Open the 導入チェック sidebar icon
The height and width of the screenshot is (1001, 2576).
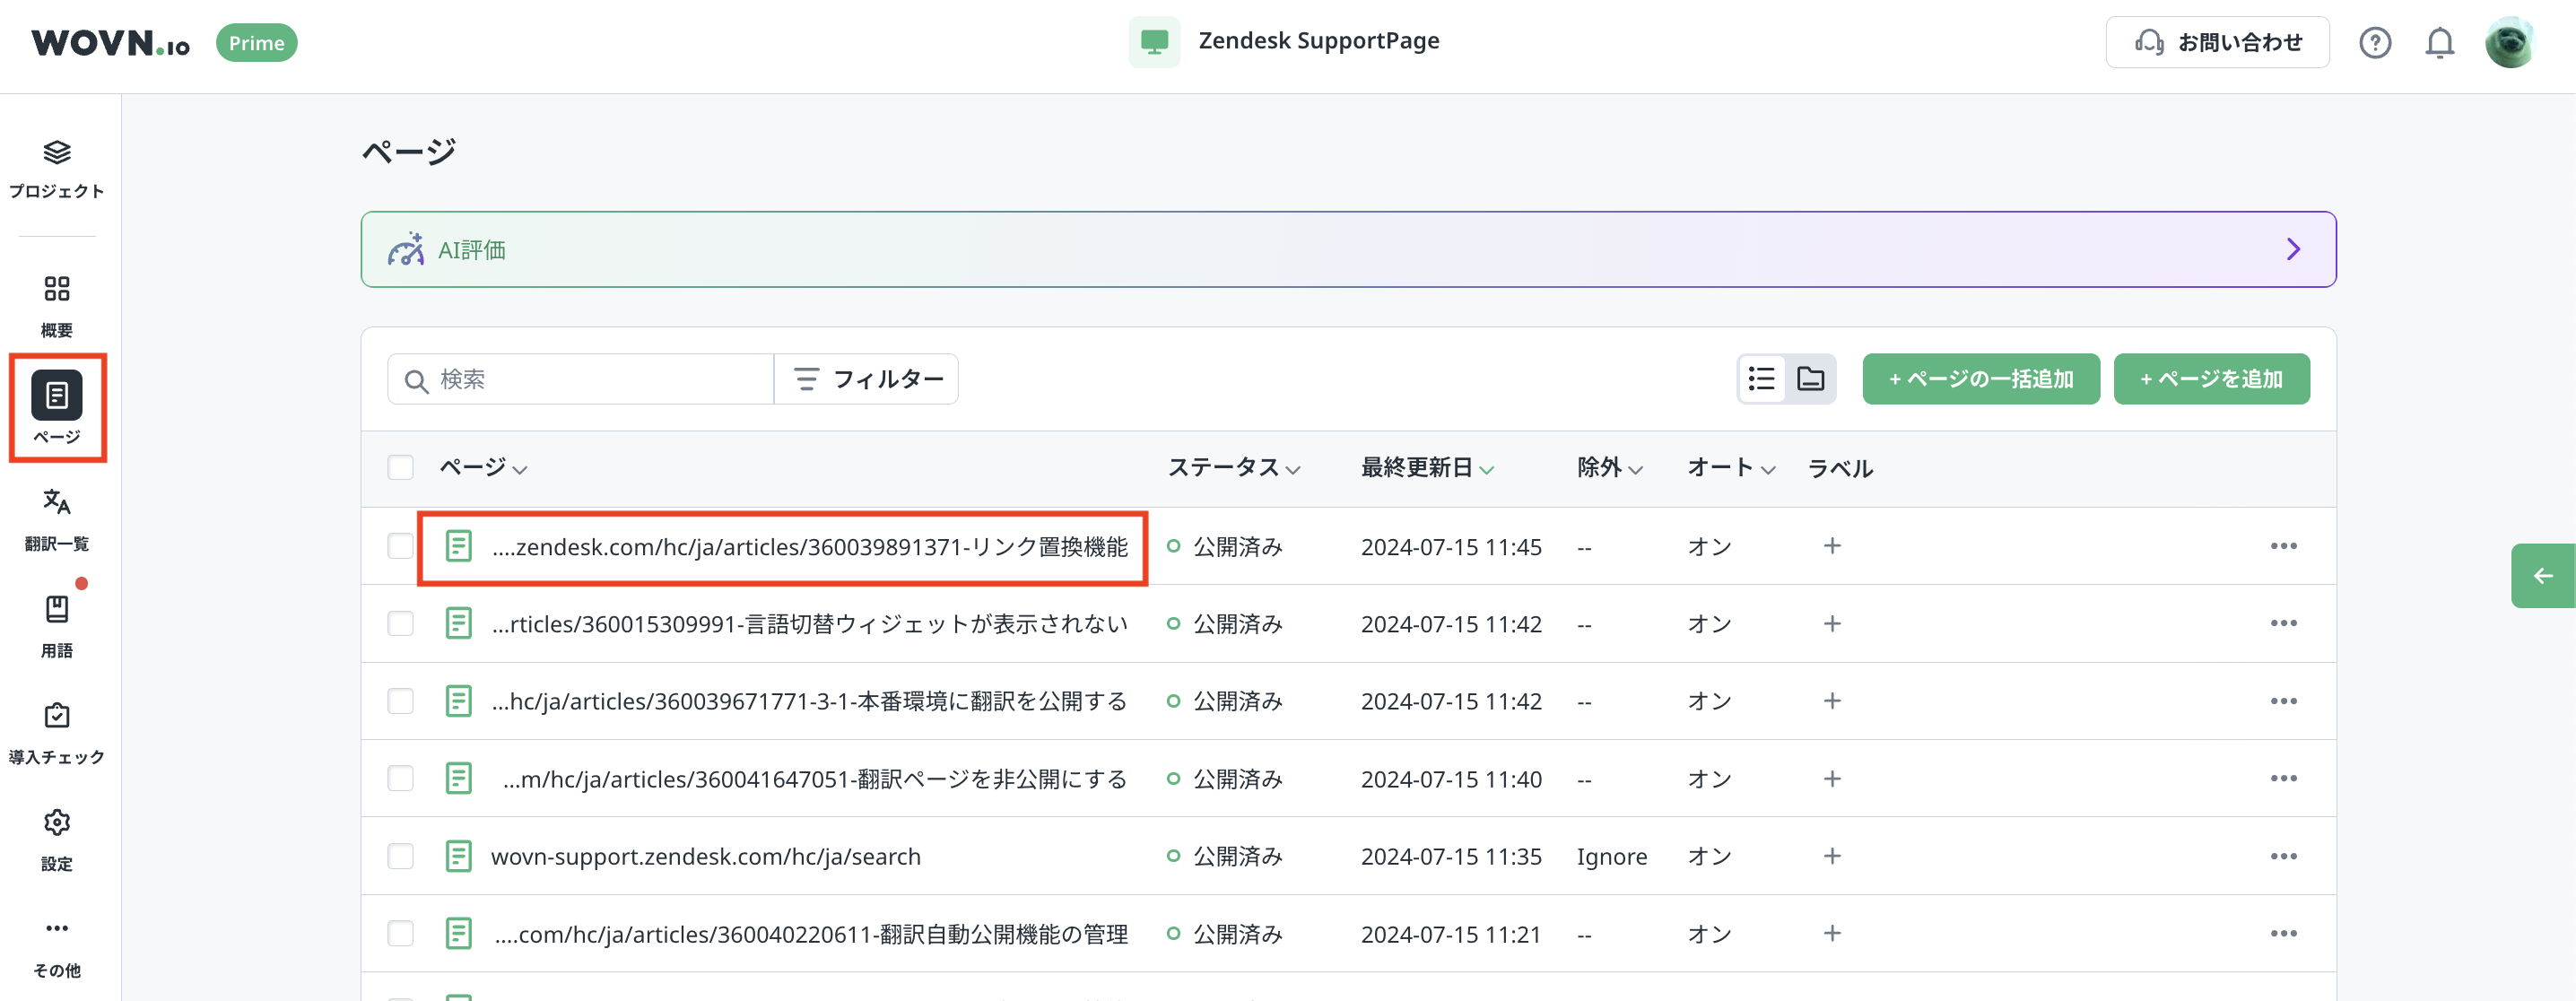click(57, 716)
